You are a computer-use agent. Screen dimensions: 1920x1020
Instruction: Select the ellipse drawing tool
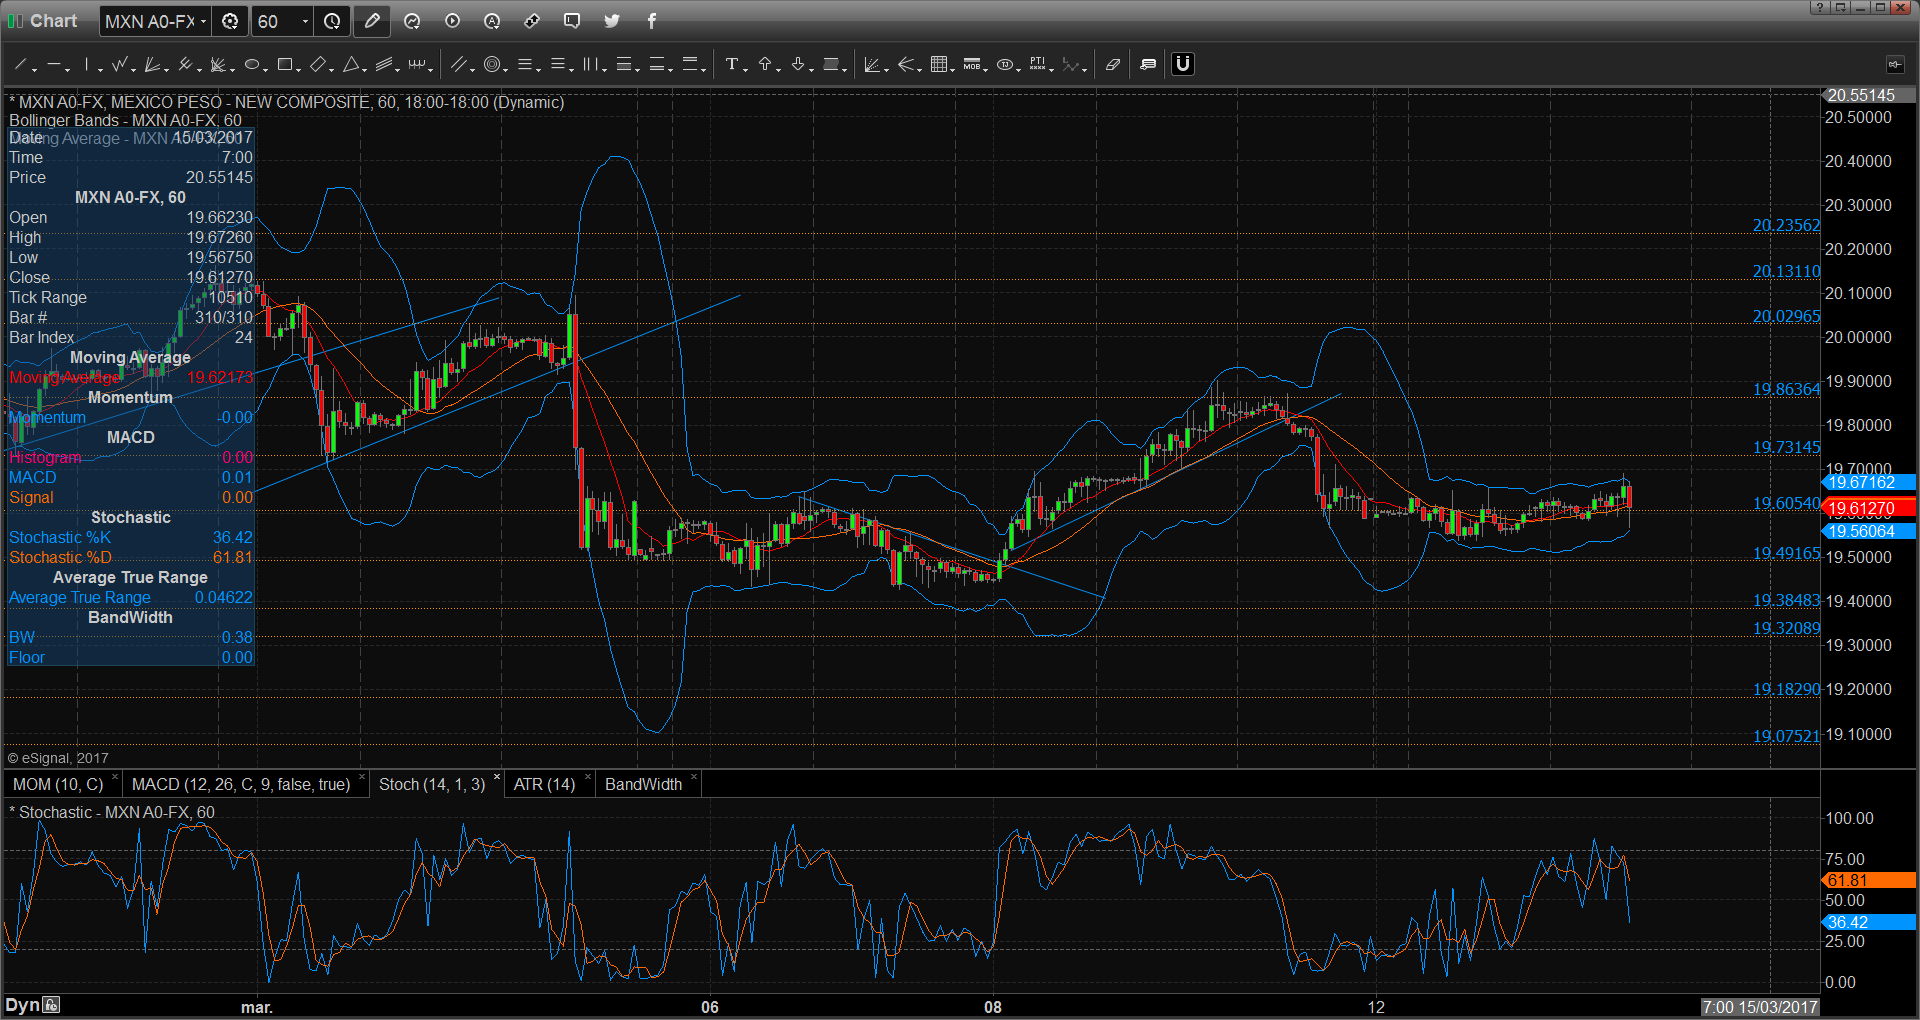click(252, 65)
